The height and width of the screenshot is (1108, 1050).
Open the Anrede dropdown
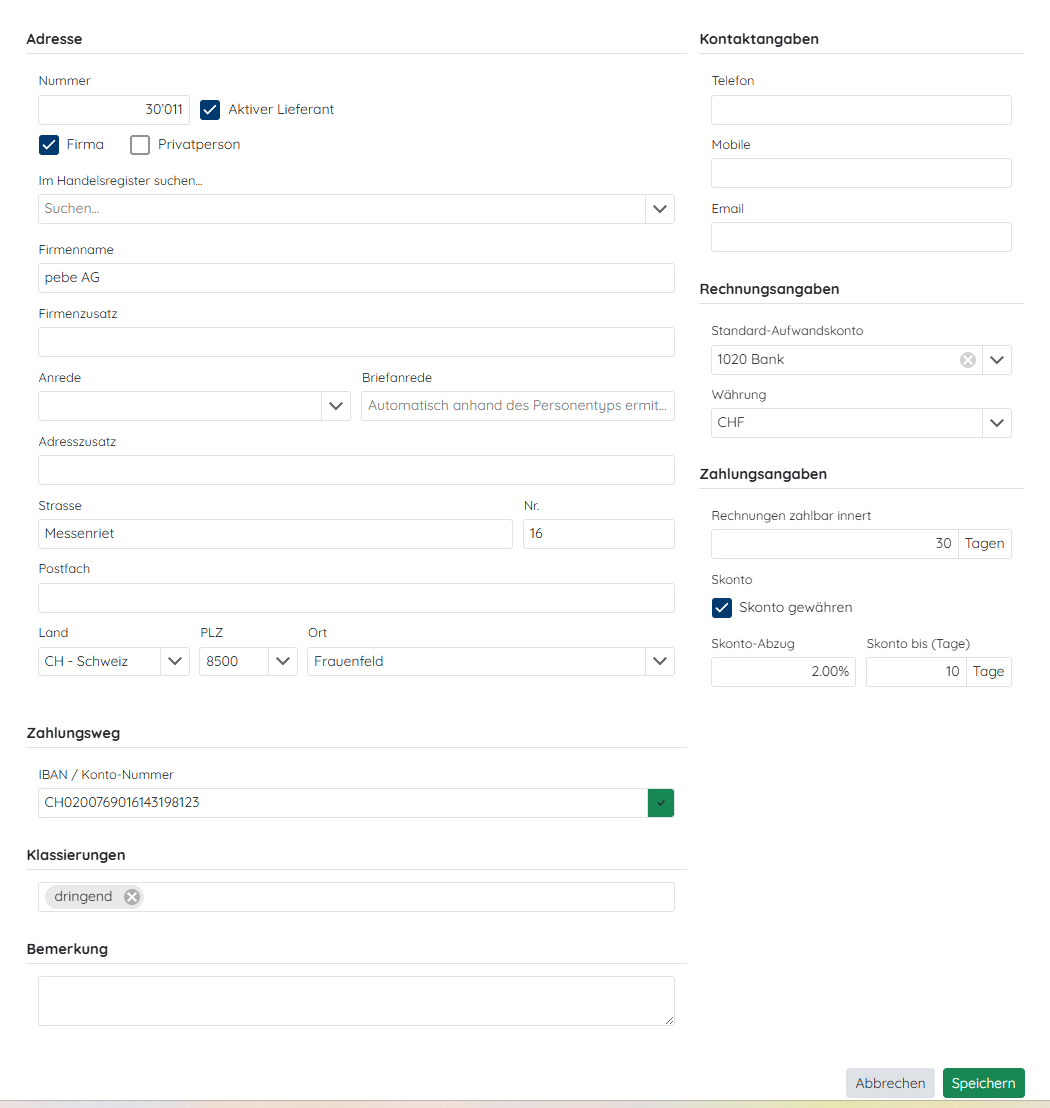click(x=336, y=406)
